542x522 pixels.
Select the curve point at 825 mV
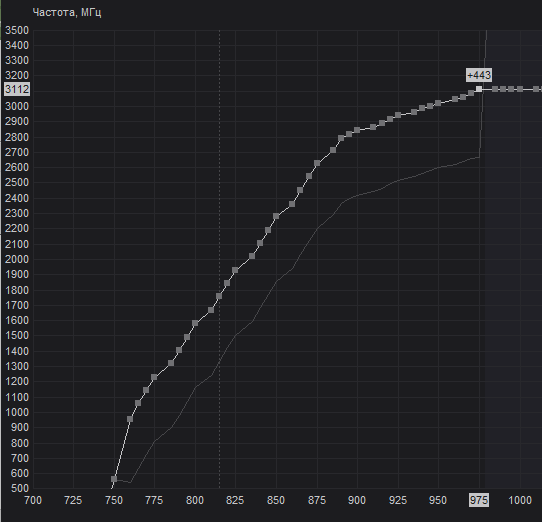235,270
